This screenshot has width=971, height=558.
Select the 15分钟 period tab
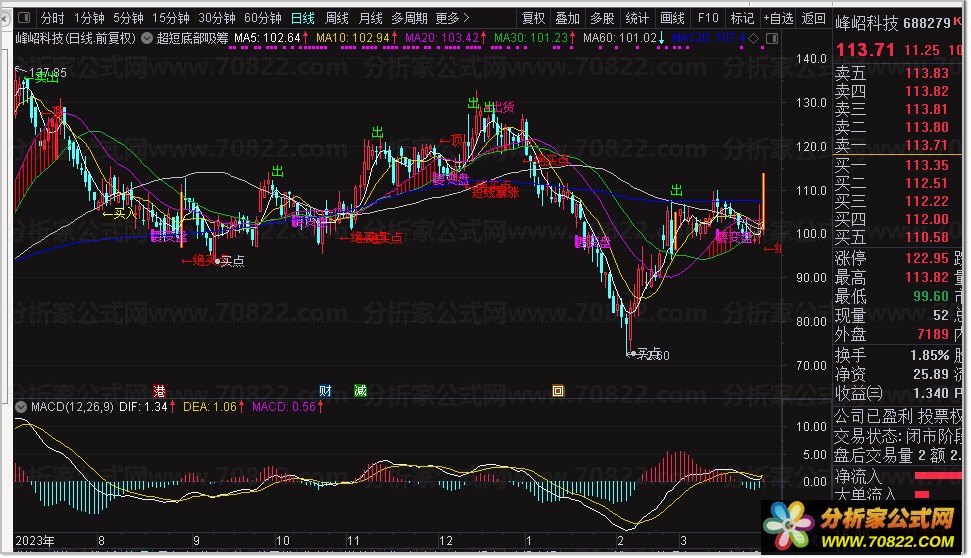[171, 19]
